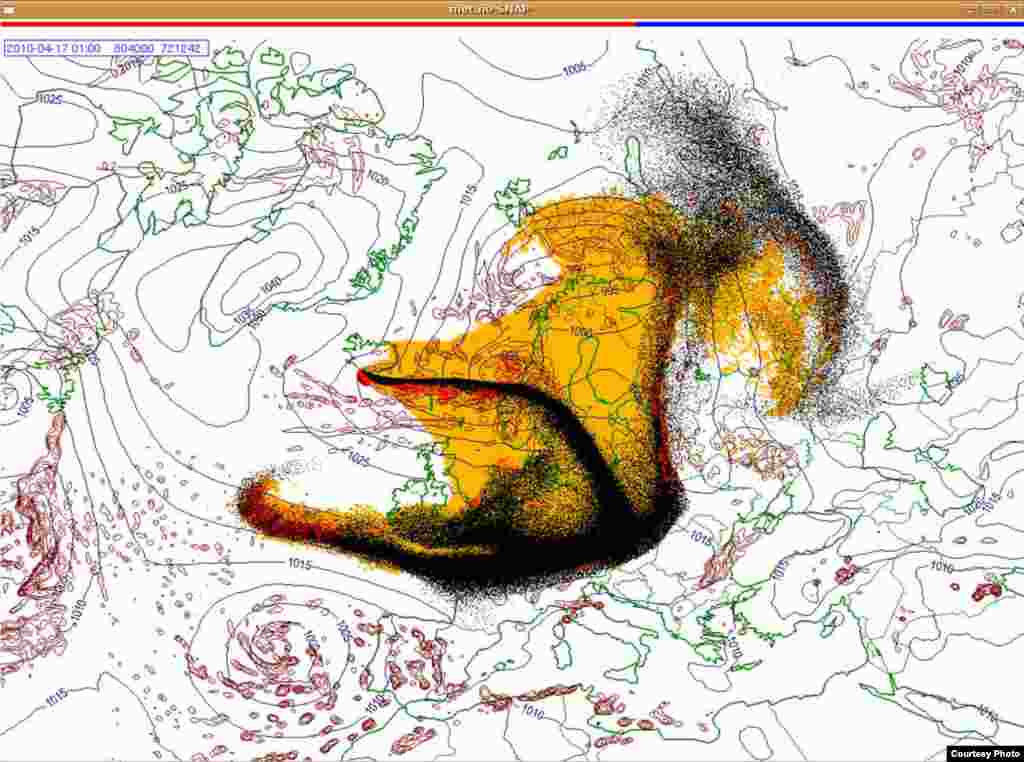
Task: Close the met.no SNAP window
Action: pyautogui.click(x=1013, y=7)
